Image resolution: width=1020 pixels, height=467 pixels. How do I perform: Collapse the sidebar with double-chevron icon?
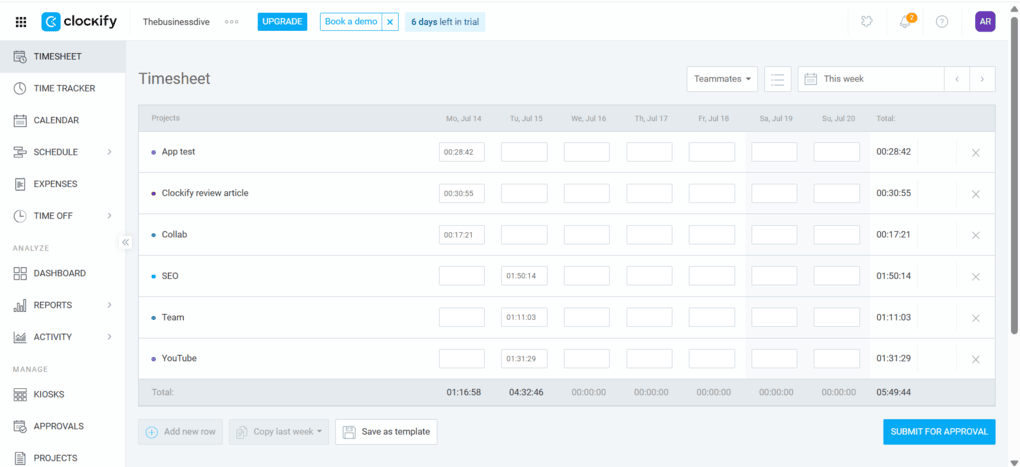126,242
